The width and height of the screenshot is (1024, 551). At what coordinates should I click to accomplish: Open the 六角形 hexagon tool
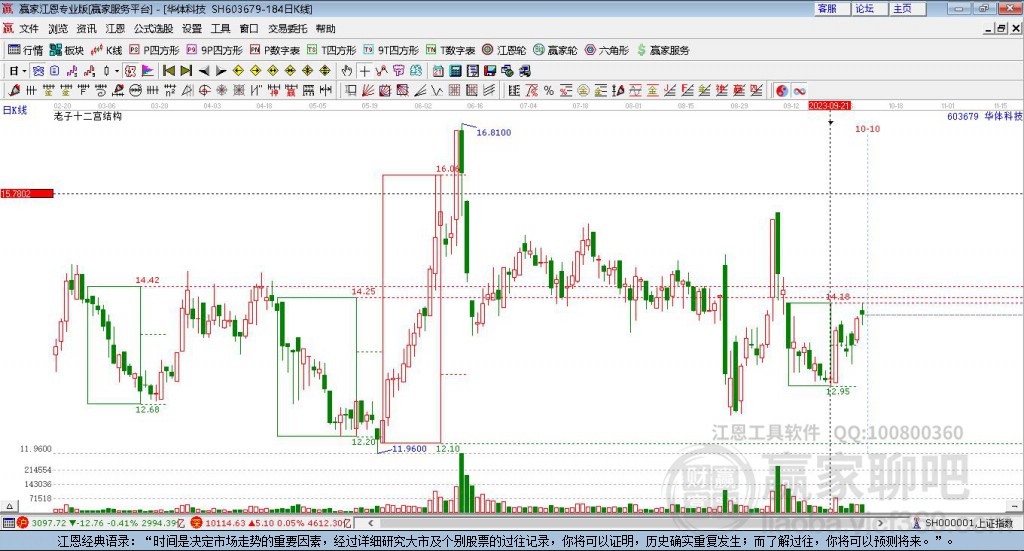[607, 50]
